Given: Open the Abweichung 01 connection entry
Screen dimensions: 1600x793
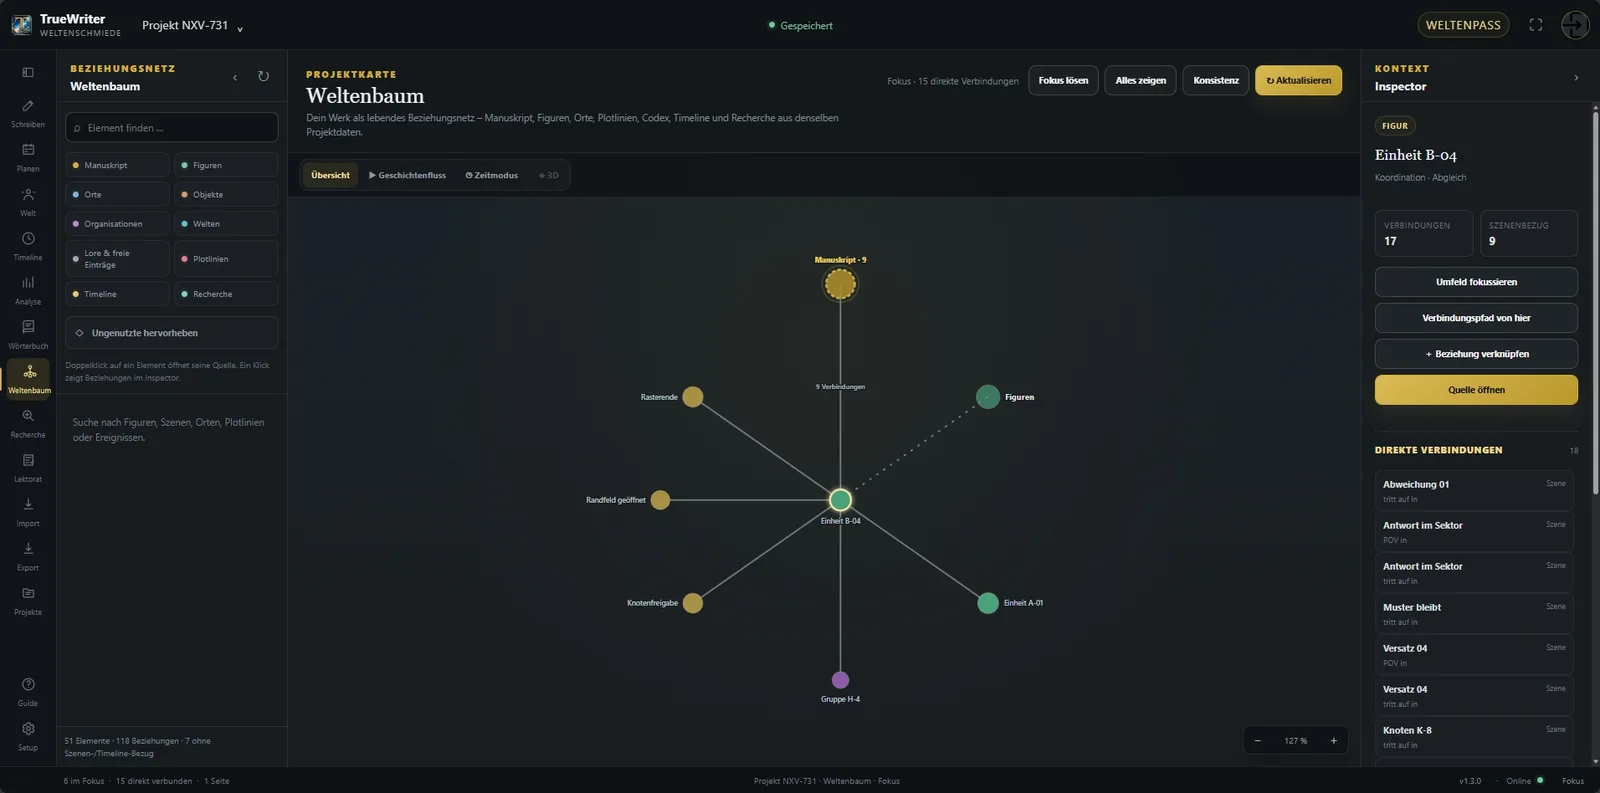Looking at the screenshot, I should (x=1474, y=491).
